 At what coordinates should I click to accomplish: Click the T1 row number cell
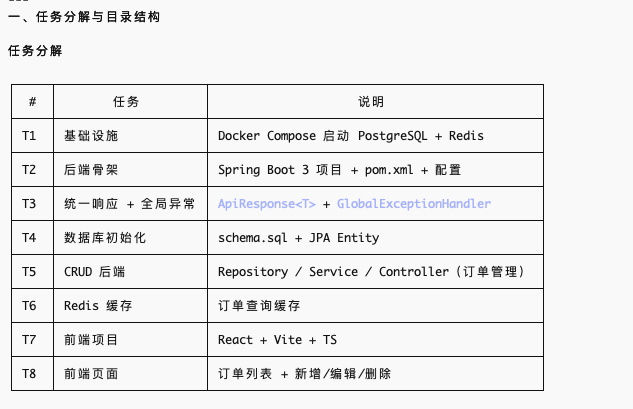click(x=32, y=136)
